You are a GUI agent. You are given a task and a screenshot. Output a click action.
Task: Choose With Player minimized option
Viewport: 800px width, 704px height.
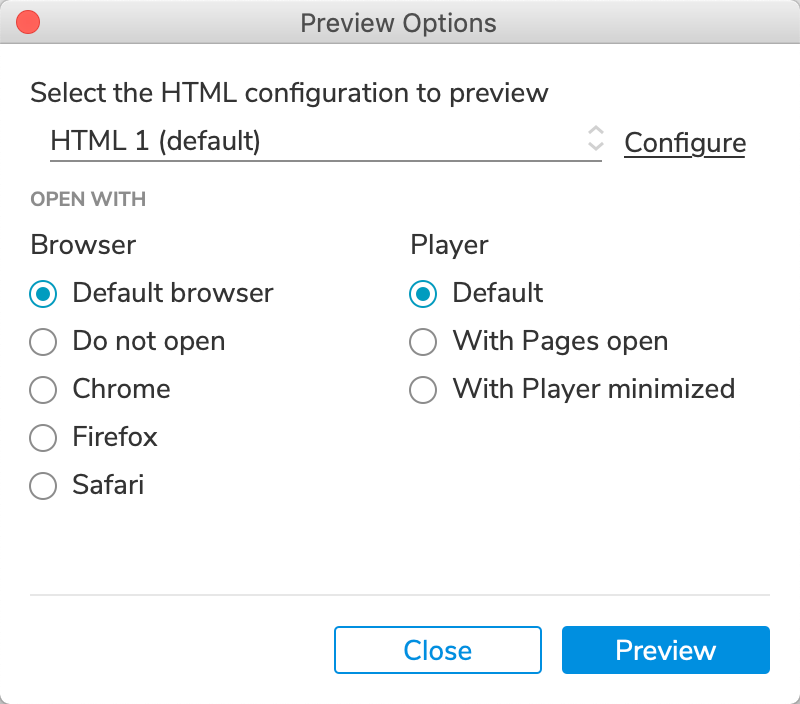423,389
